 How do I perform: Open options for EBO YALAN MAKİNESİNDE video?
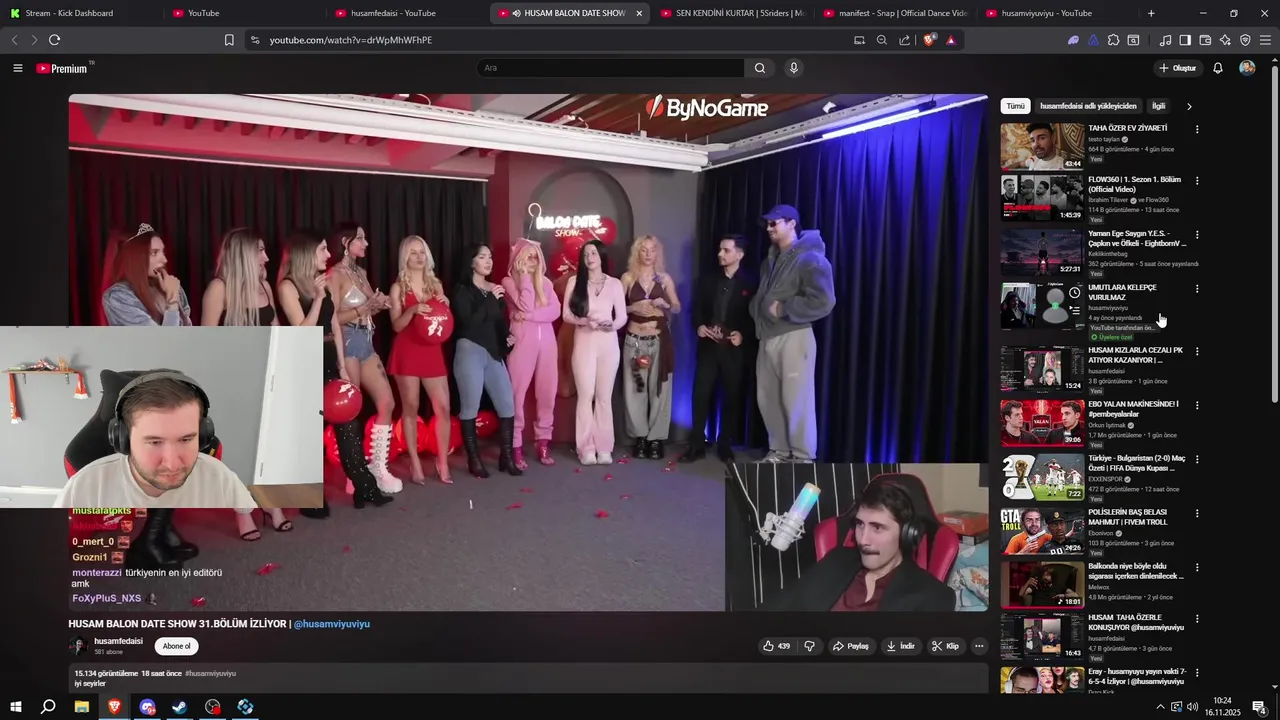(1197, 405)
